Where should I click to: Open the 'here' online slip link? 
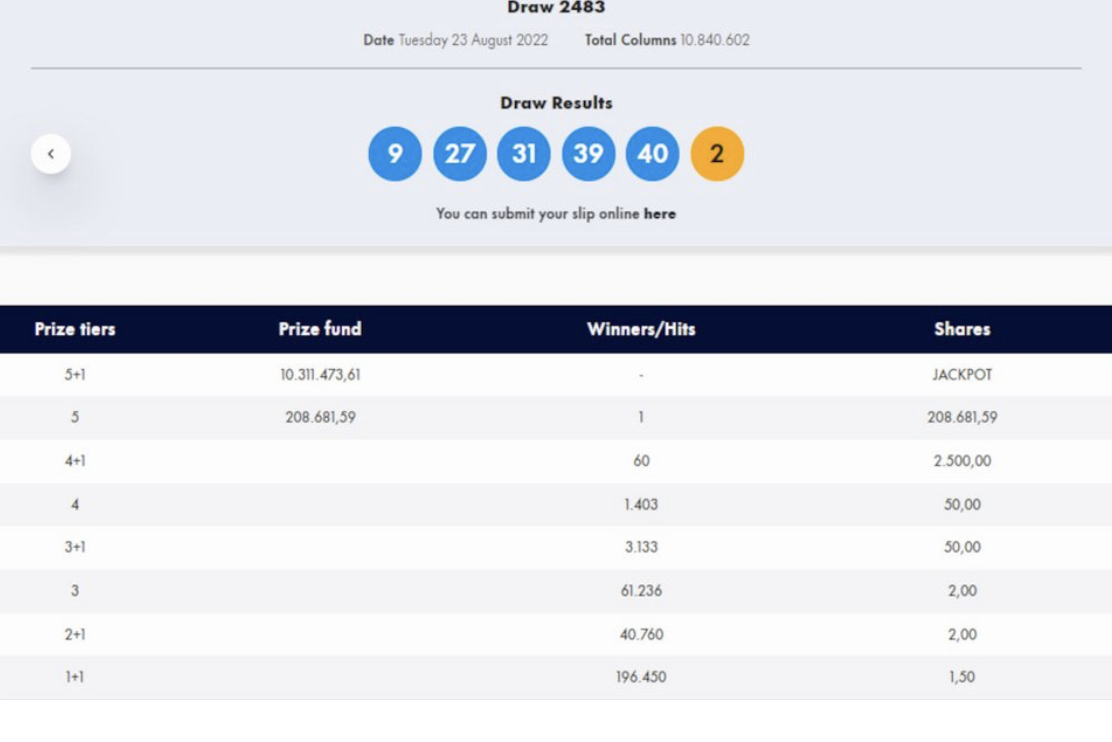659,214
